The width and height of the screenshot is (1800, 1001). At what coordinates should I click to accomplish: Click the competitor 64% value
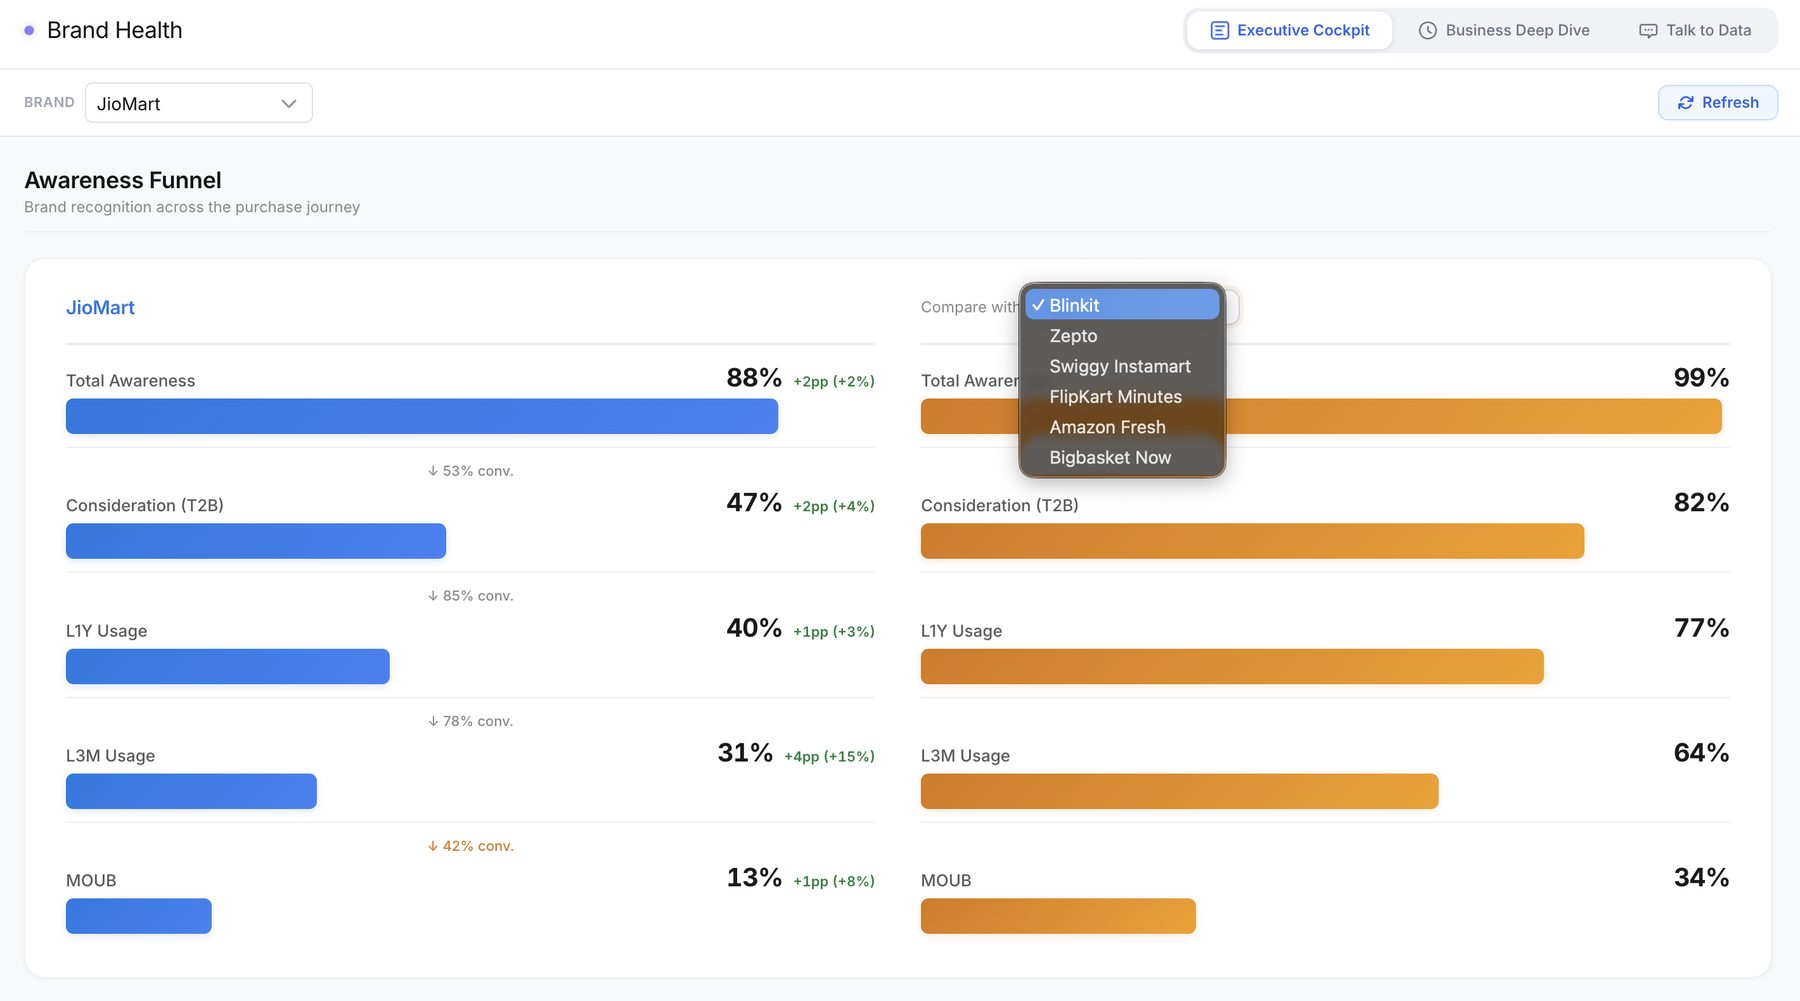point(1701,753)
